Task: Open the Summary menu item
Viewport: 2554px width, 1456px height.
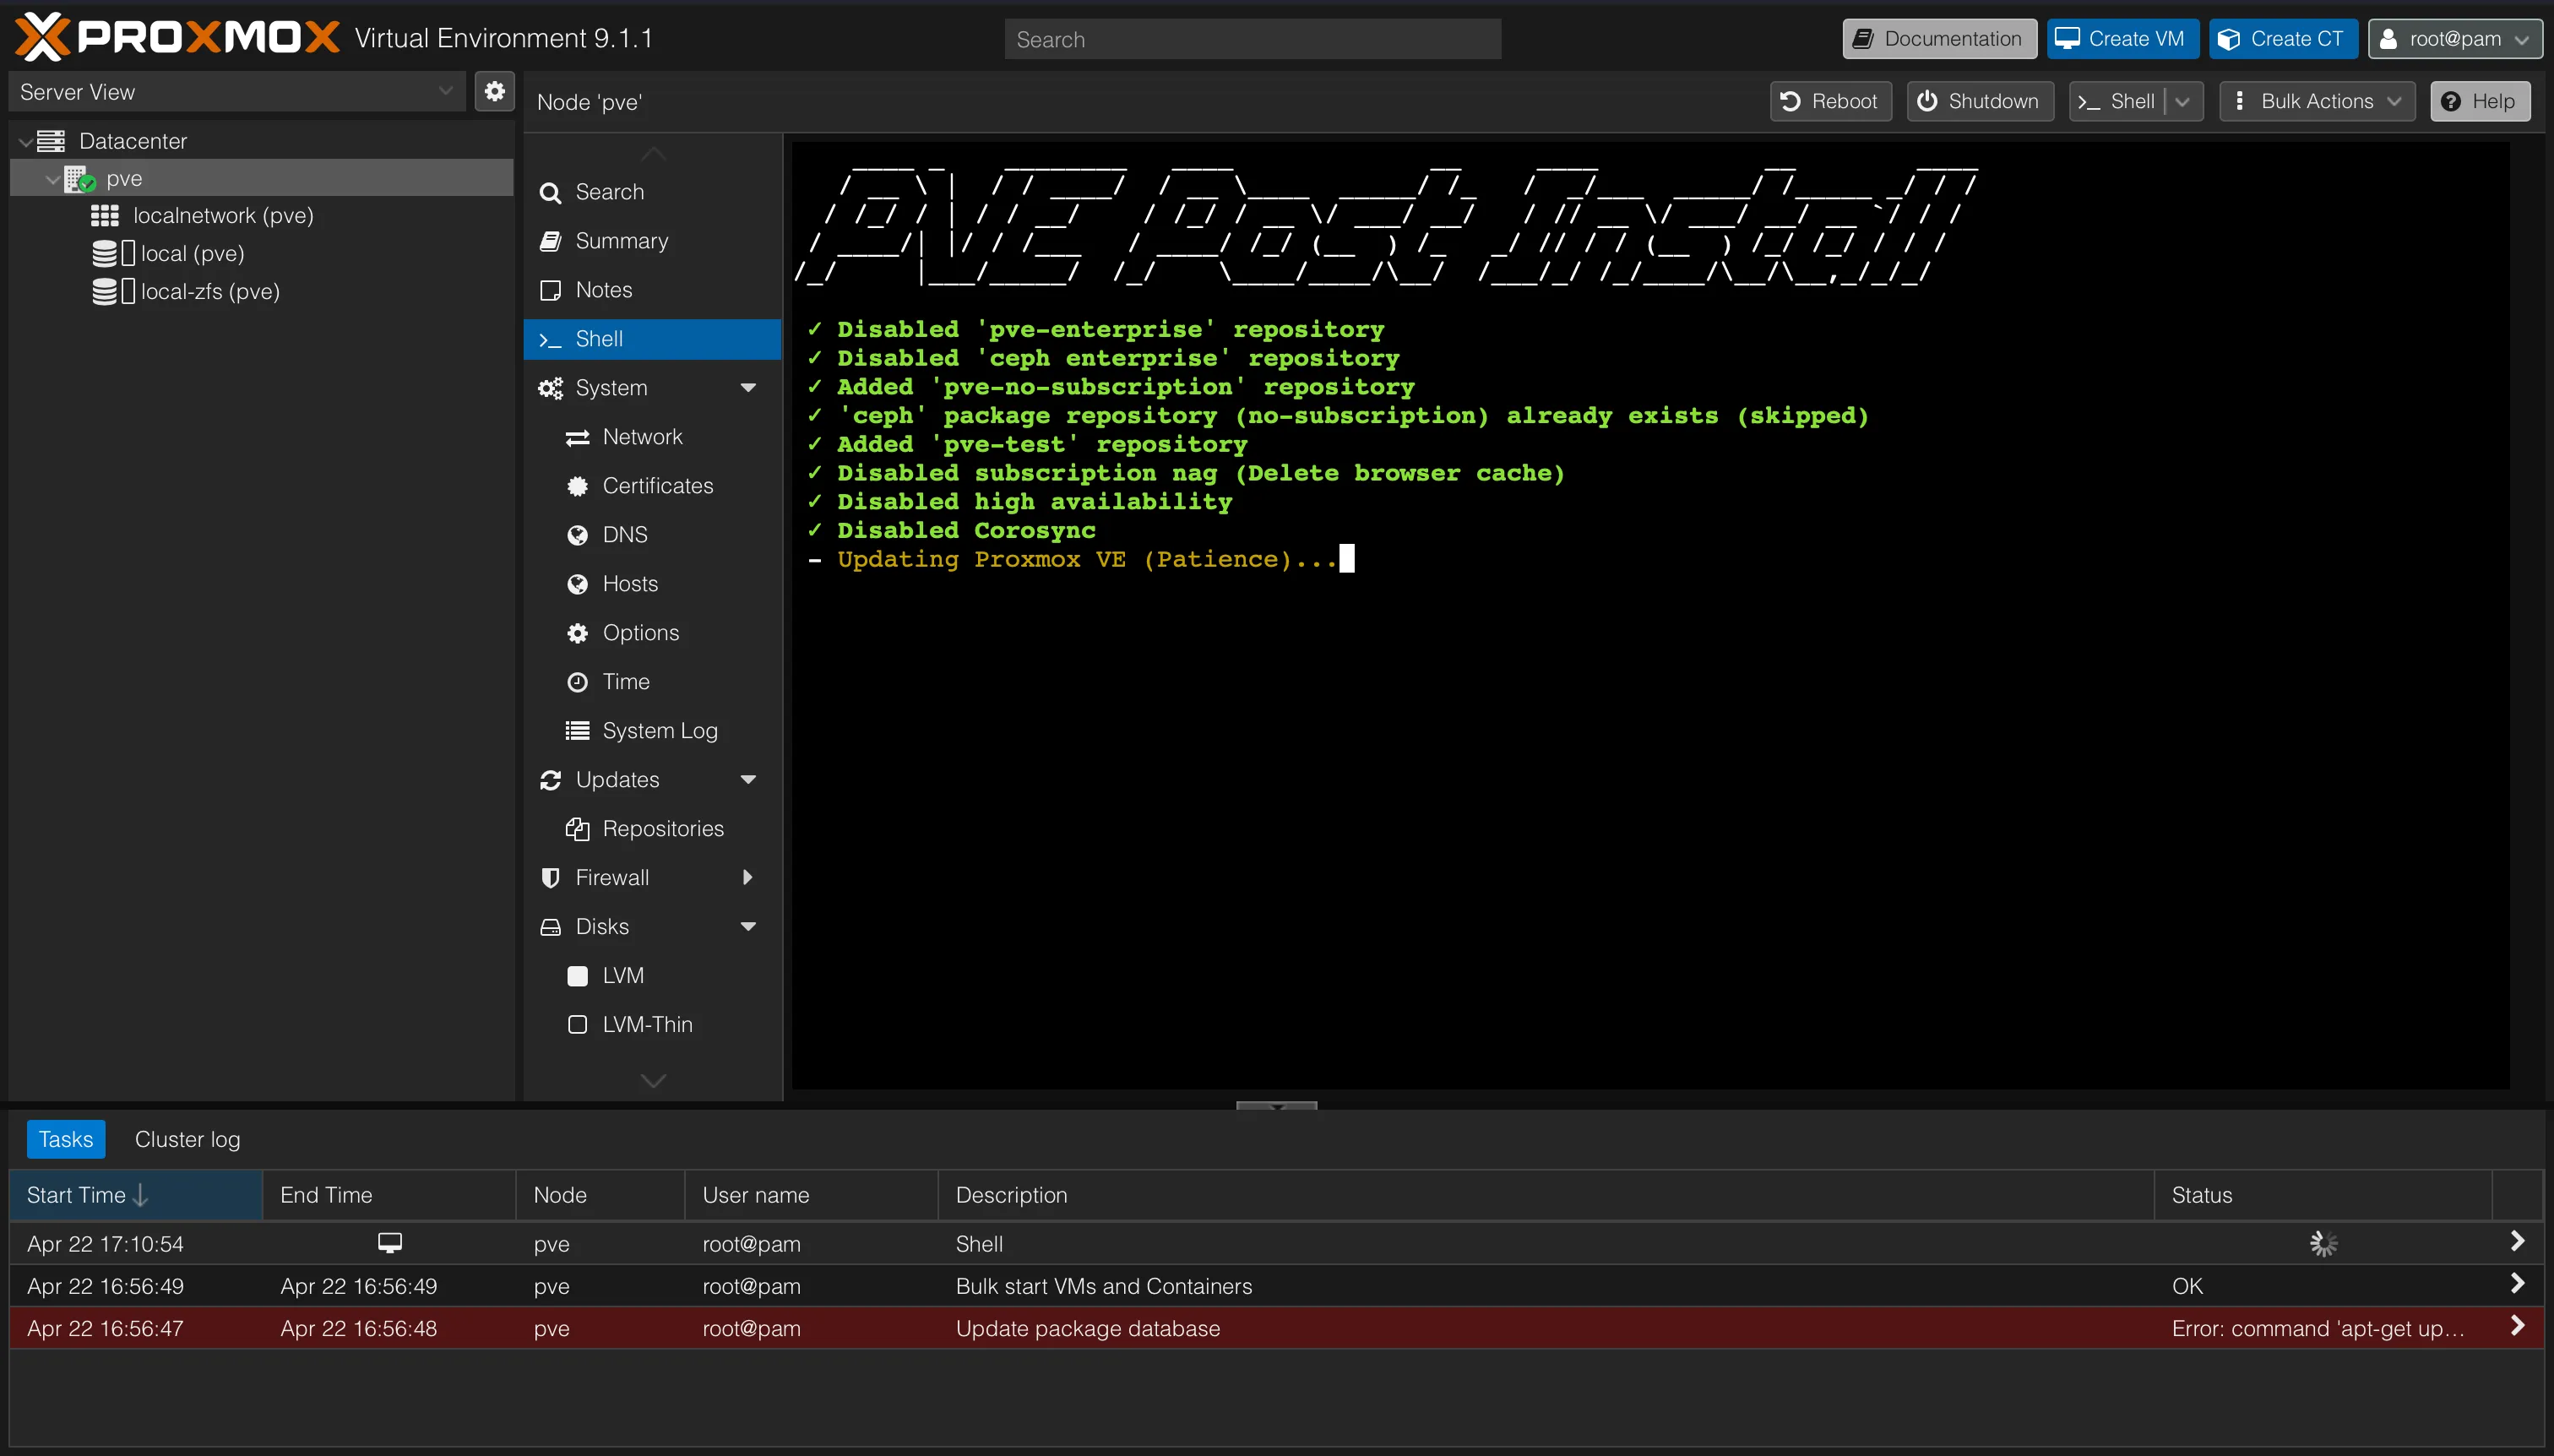Action: tap(652, 241)
